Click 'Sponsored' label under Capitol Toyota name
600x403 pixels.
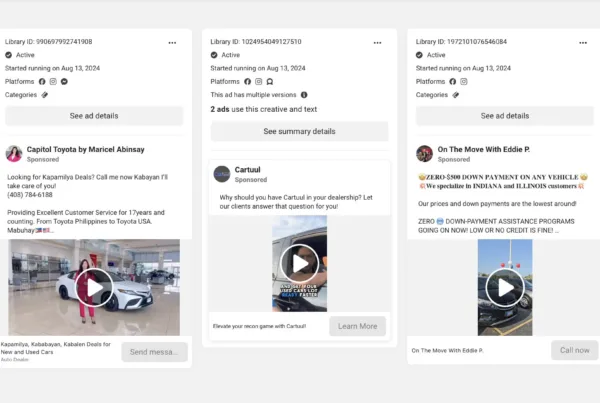(x=43, y=159)
